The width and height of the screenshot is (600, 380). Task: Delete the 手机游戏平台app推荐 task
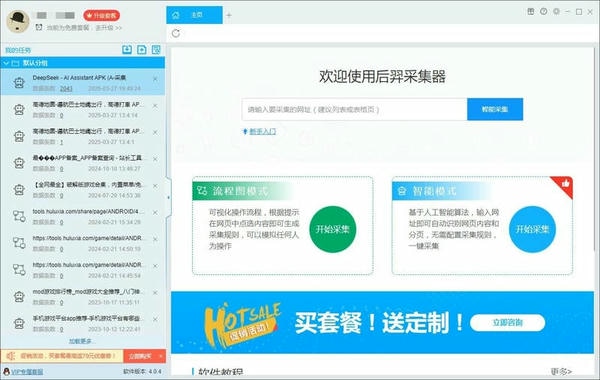pos(155,320)
